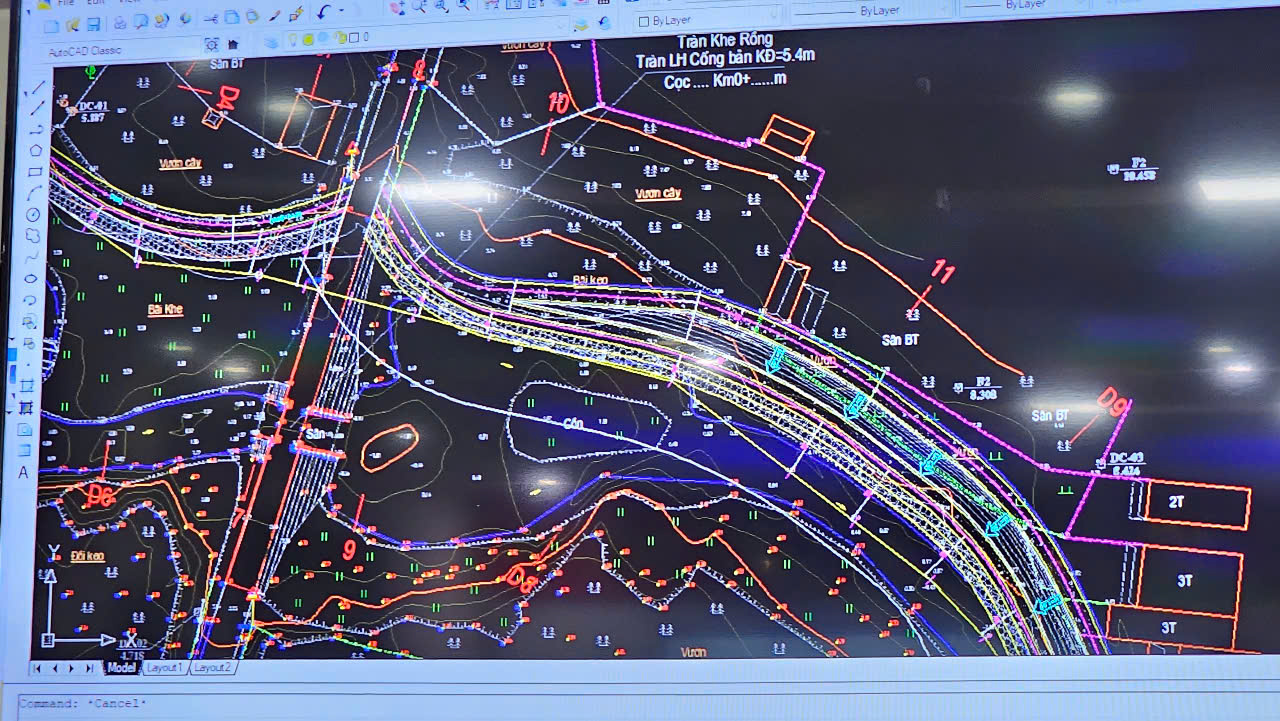Open the AutoCAD Classic workspace dropdown
This screenshot has width=1280, height=721.
click(x=122, y=50)
